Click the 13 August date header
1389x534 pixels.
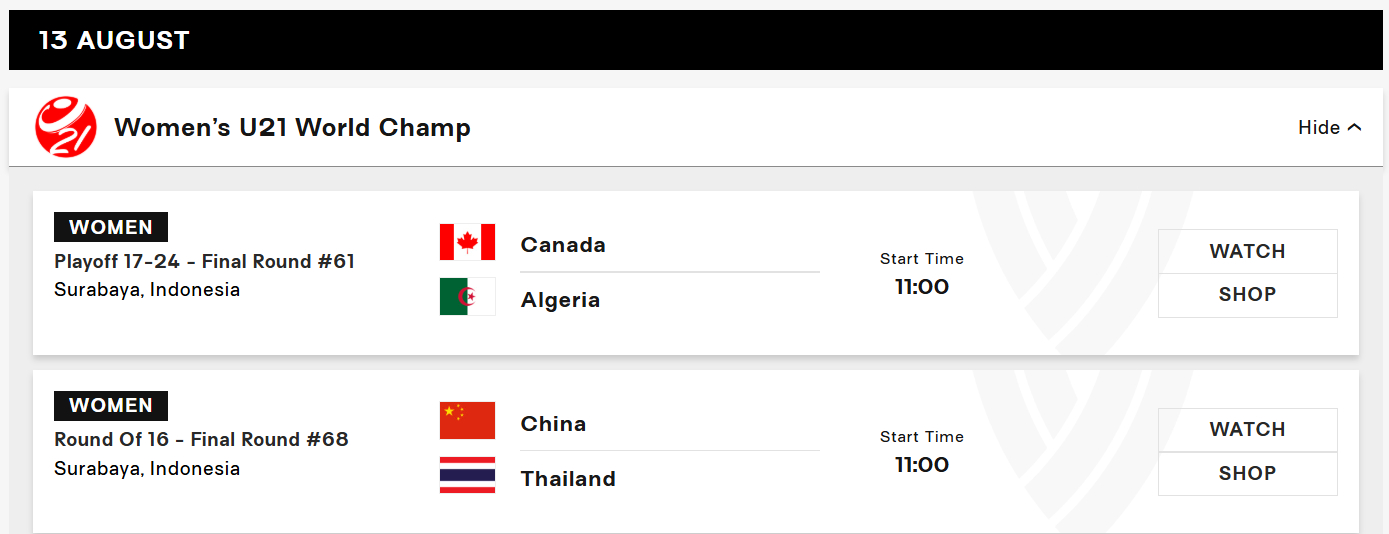[114, 40]
